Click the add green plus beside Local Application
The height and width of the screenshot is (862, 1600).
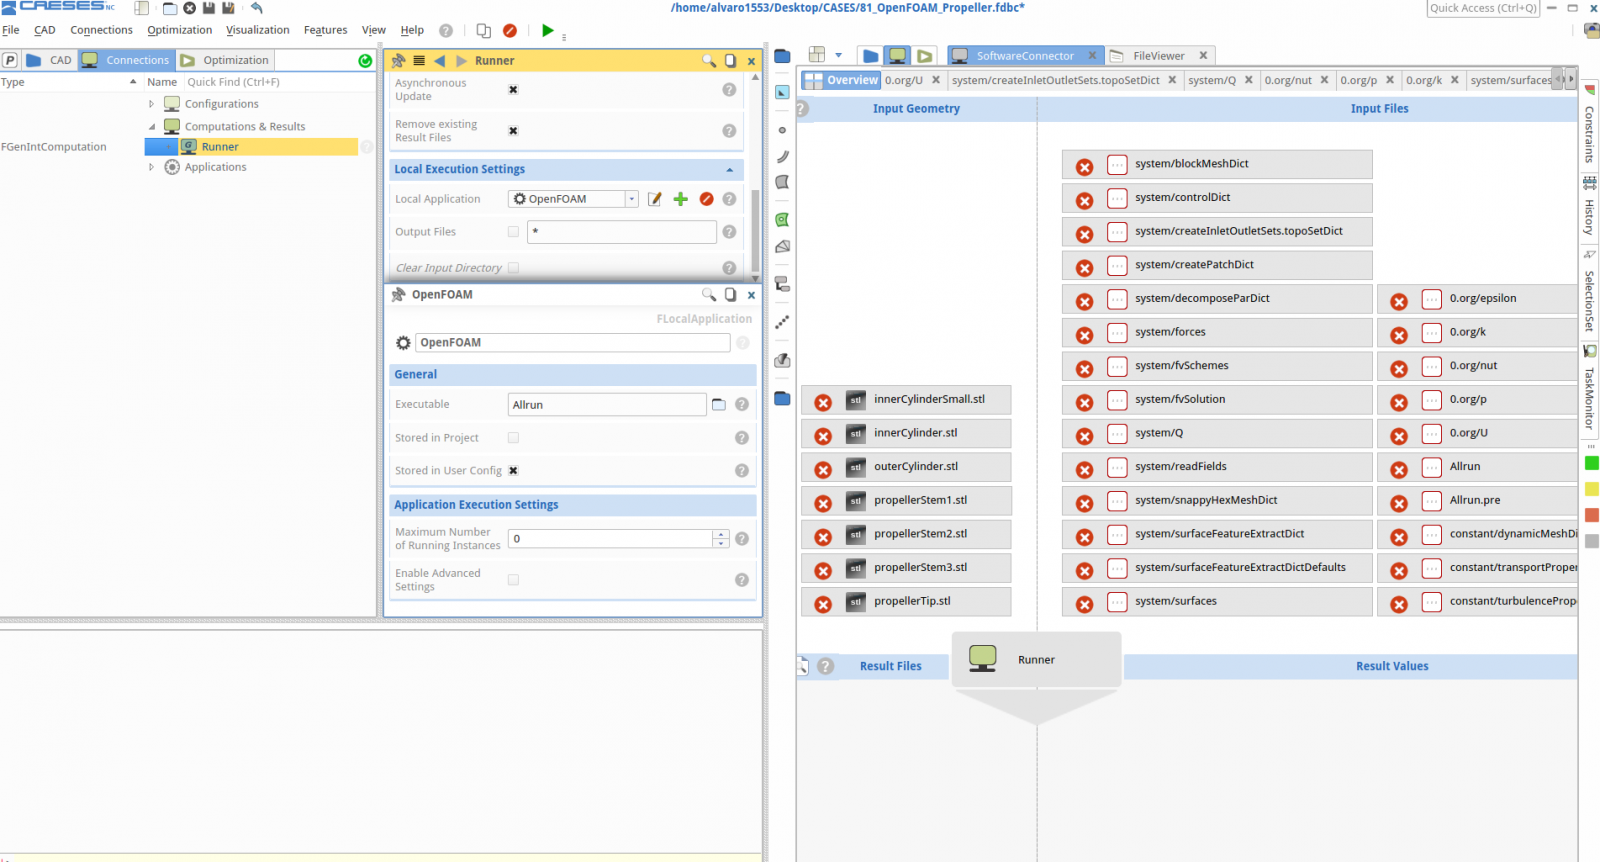pos(681,199)
